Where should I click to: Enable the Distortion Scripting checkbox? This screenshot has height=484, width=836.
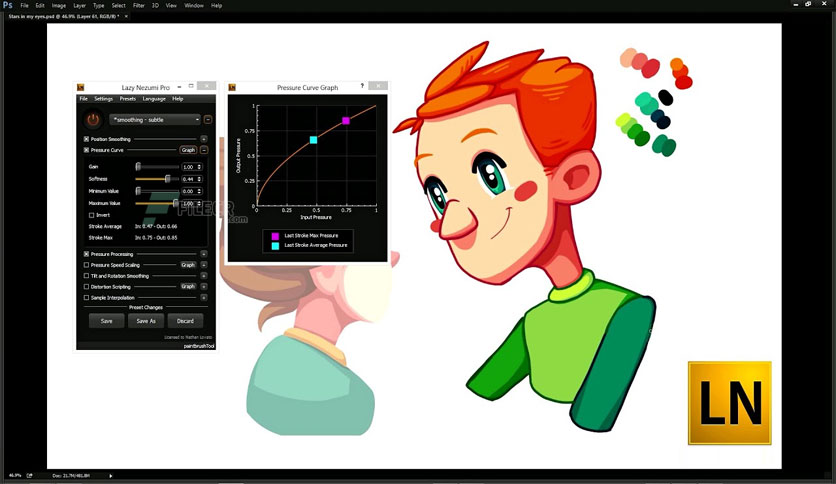point(86,287)
